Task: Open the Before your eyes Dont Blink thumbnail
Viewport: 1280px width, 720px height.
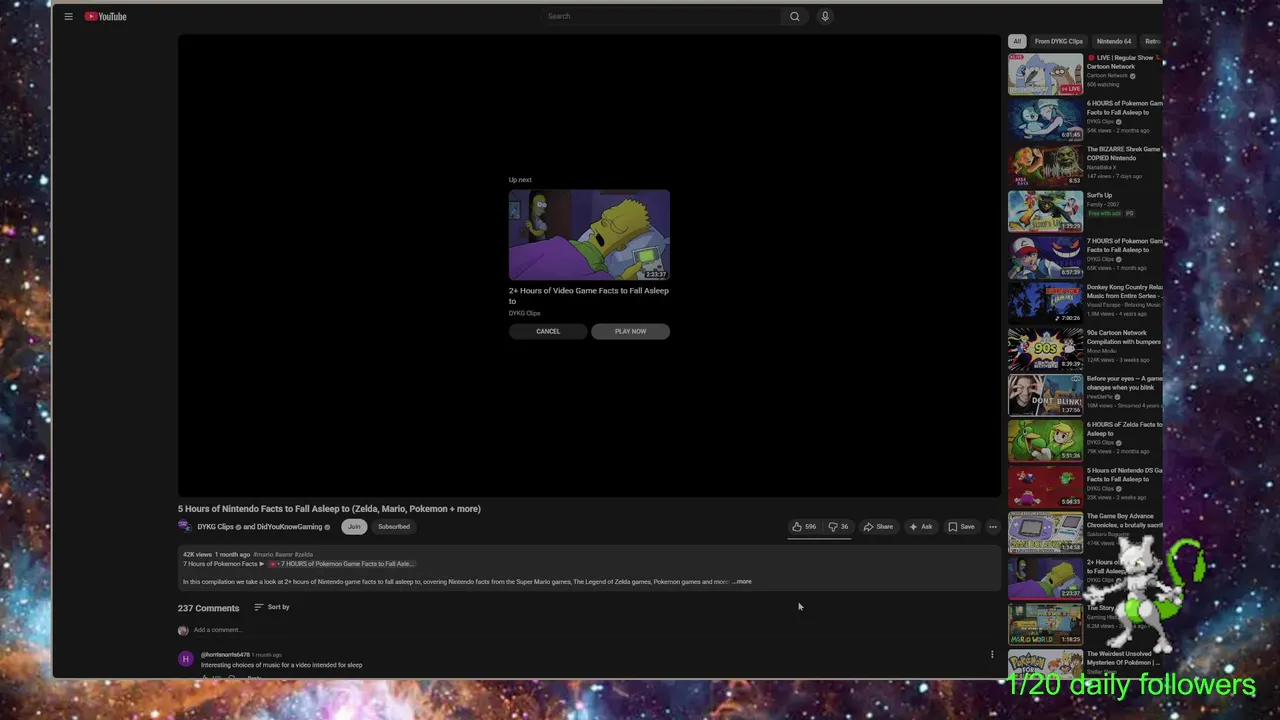Action: pos(1045,396)
